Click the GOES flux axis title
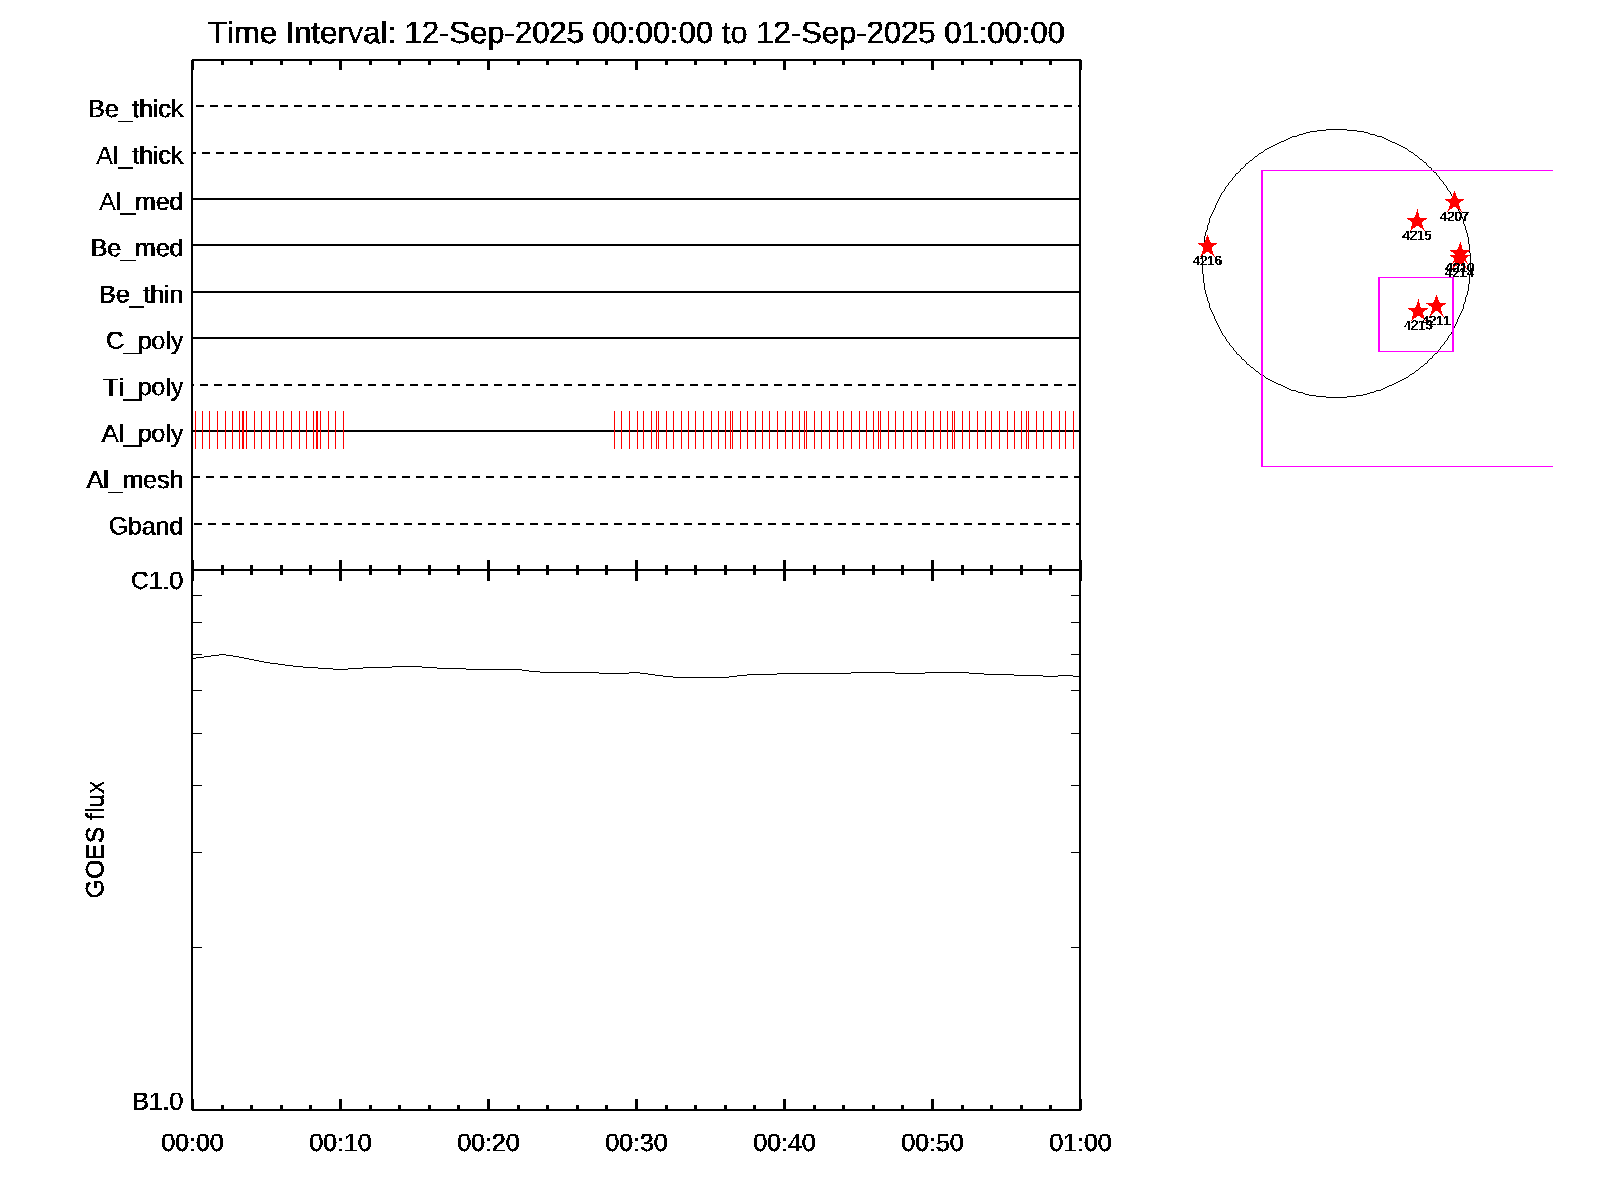1600x1200 pixels. 95,840
